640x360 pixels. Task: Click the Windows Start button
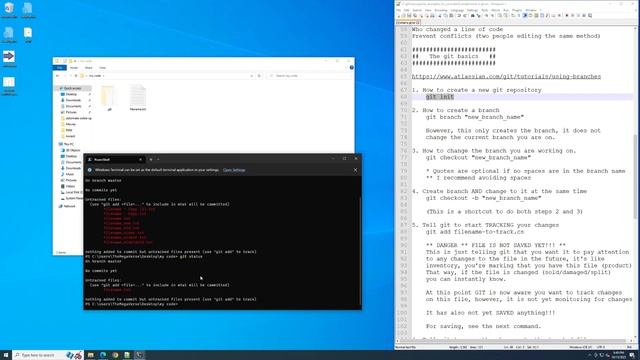pyautogui.click(x=6, y=355)
